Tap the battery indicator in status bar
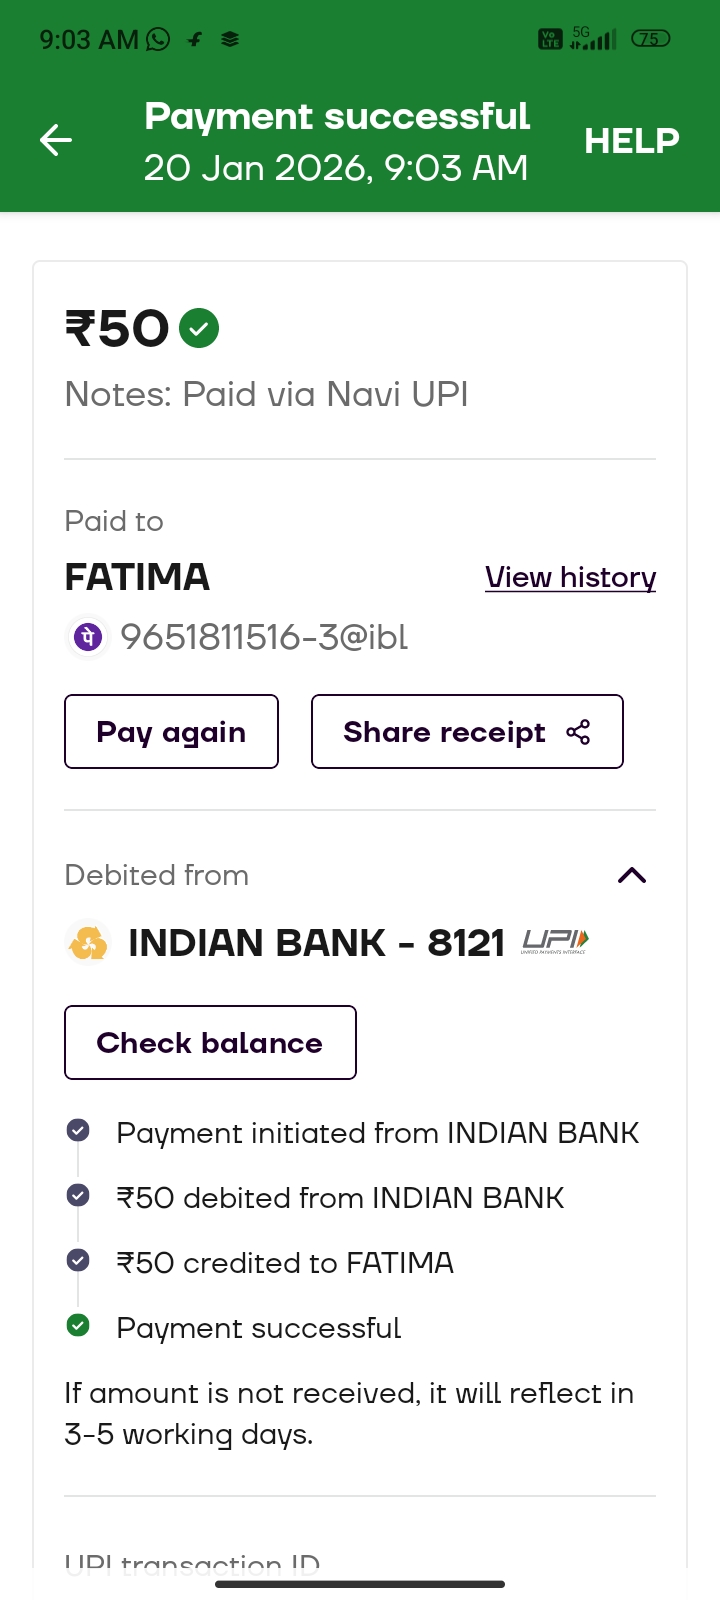 [650, 39]
